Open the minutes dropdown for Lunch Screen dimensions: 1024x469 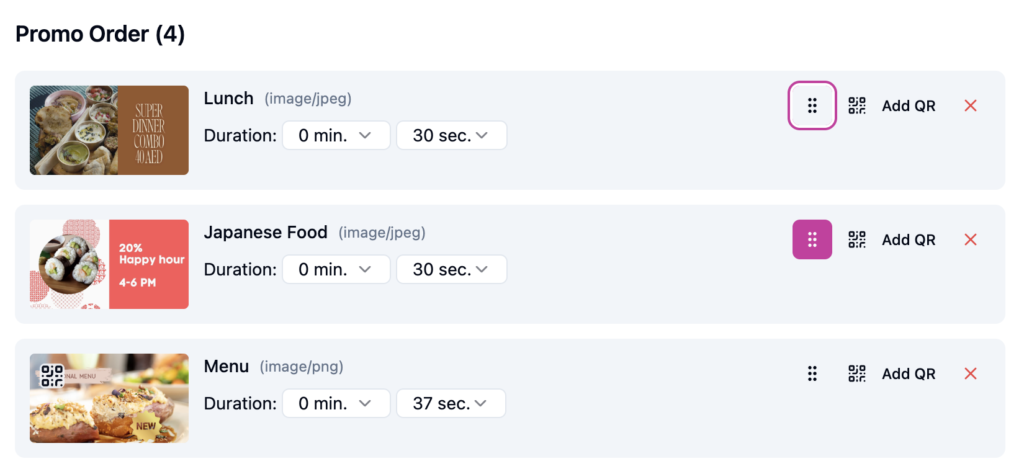click(x=335, y=136)
